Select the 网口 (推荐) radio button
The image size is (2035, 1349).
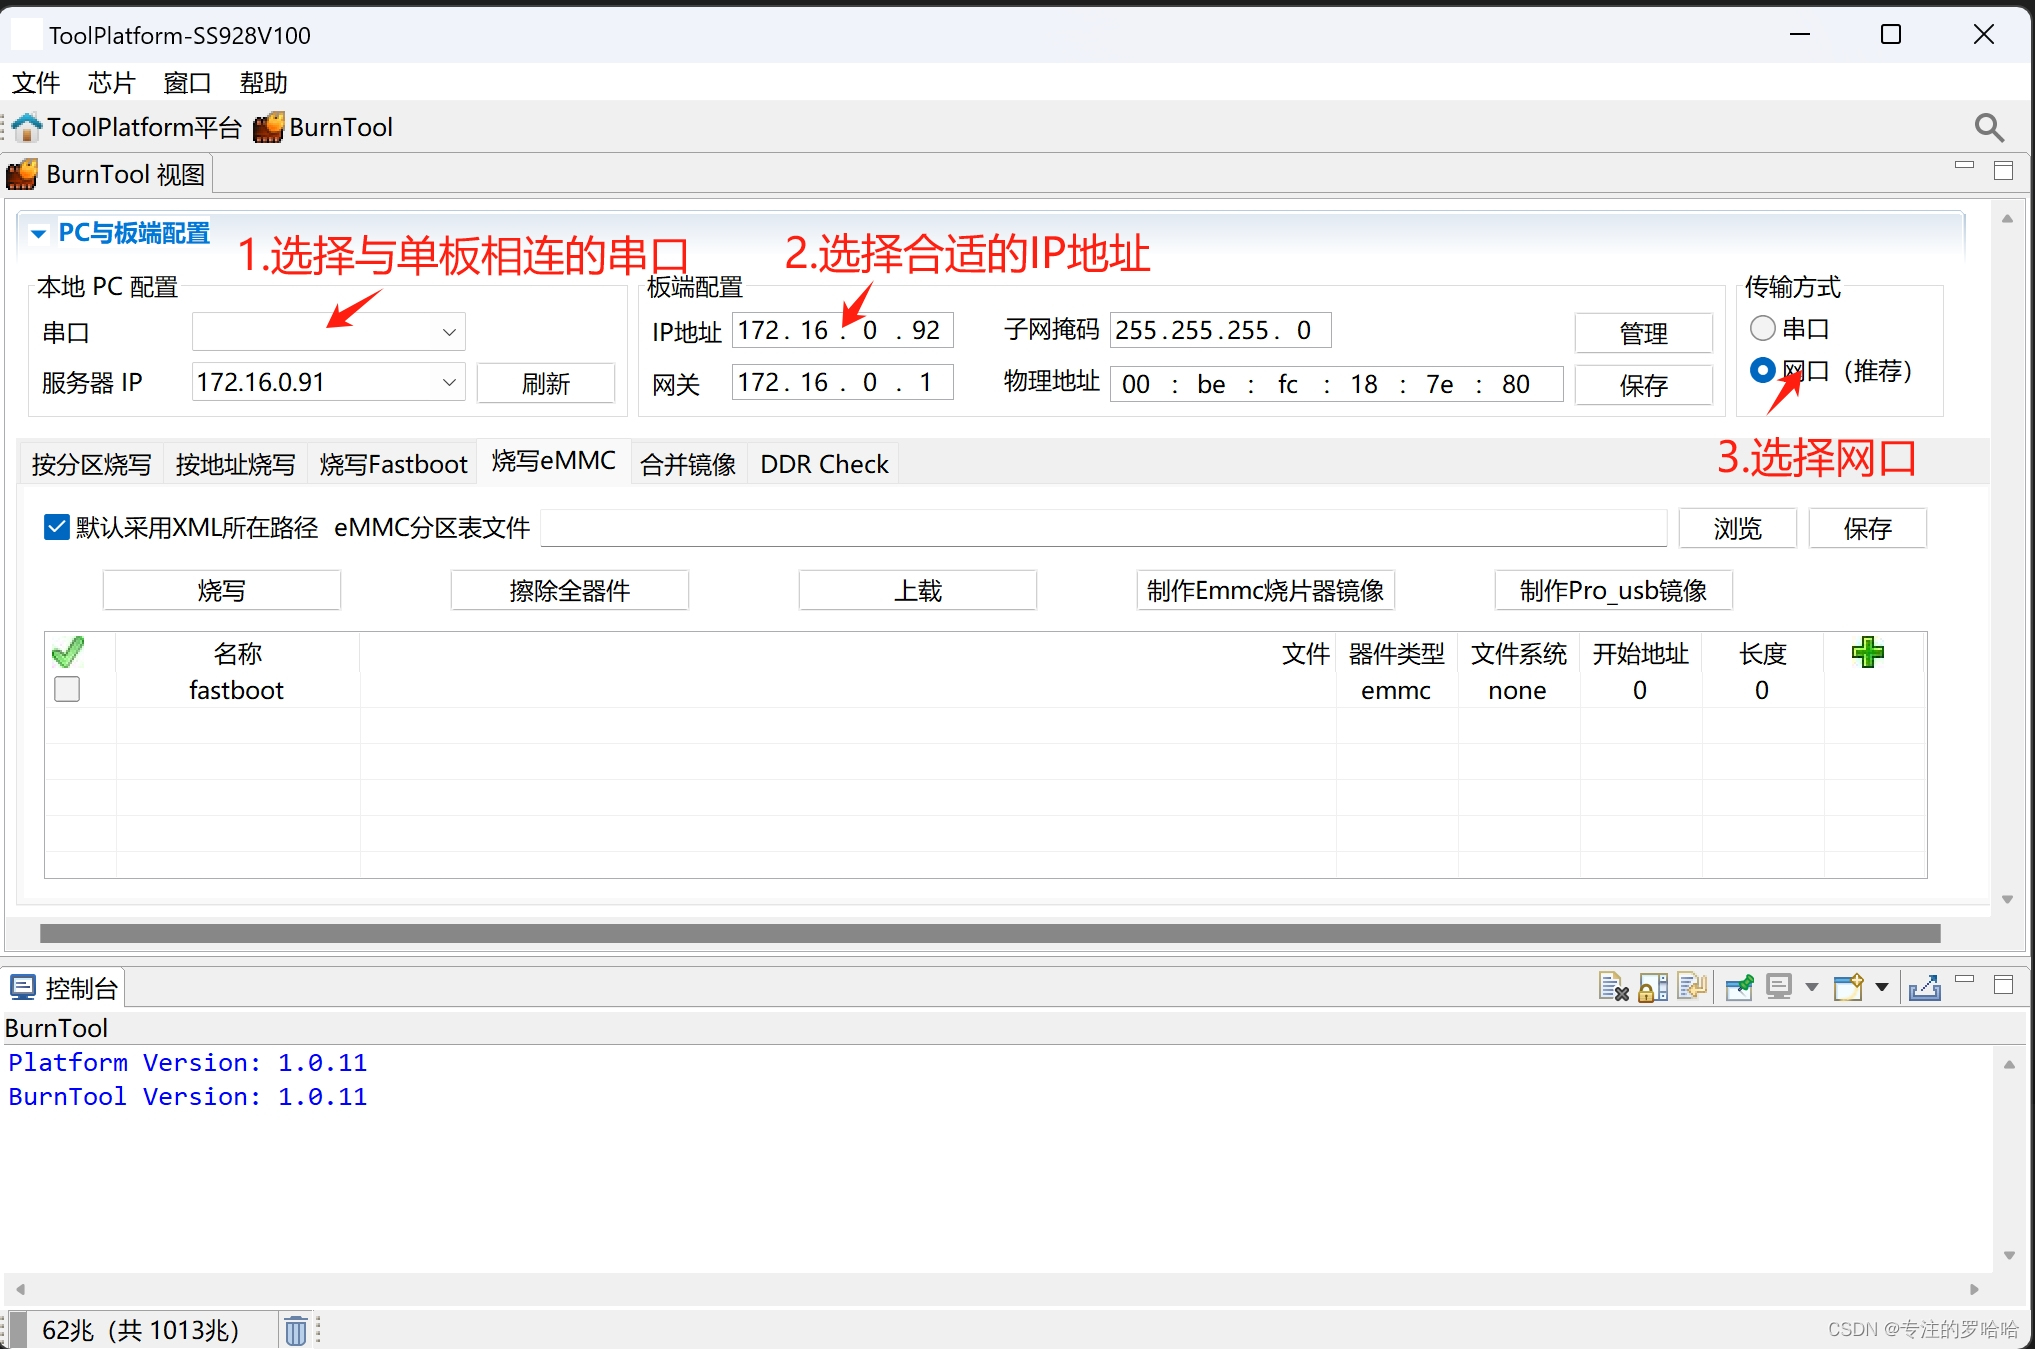1763,370
